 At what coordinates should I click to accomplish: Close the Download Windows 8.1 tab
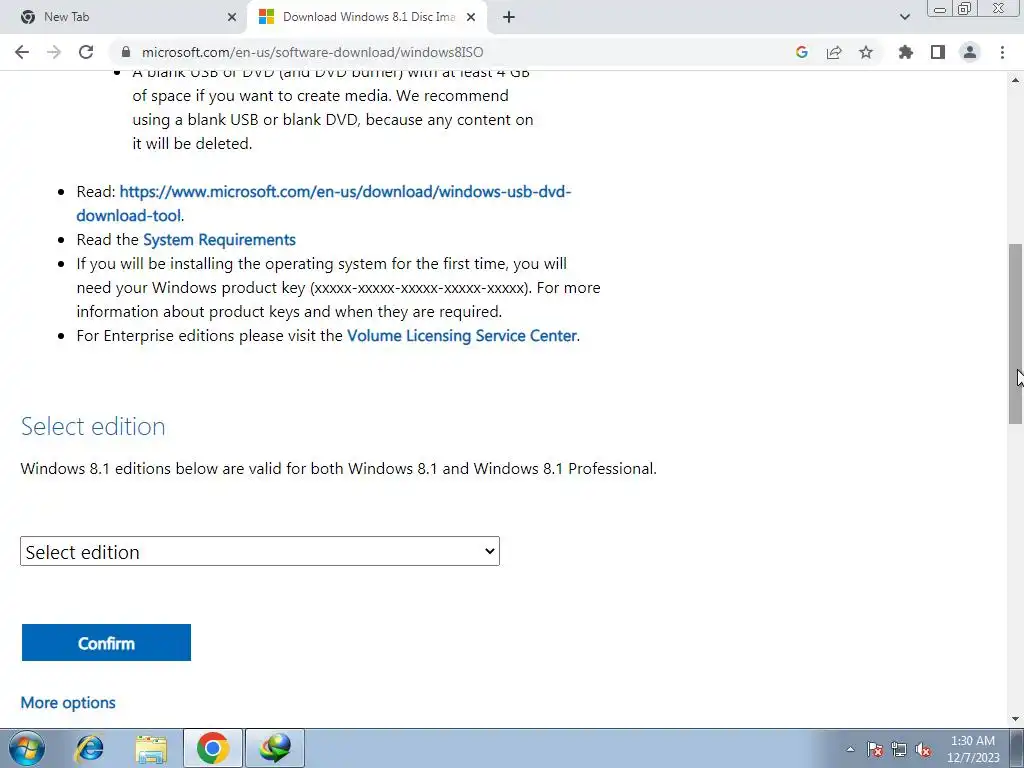tap(471, 17)
